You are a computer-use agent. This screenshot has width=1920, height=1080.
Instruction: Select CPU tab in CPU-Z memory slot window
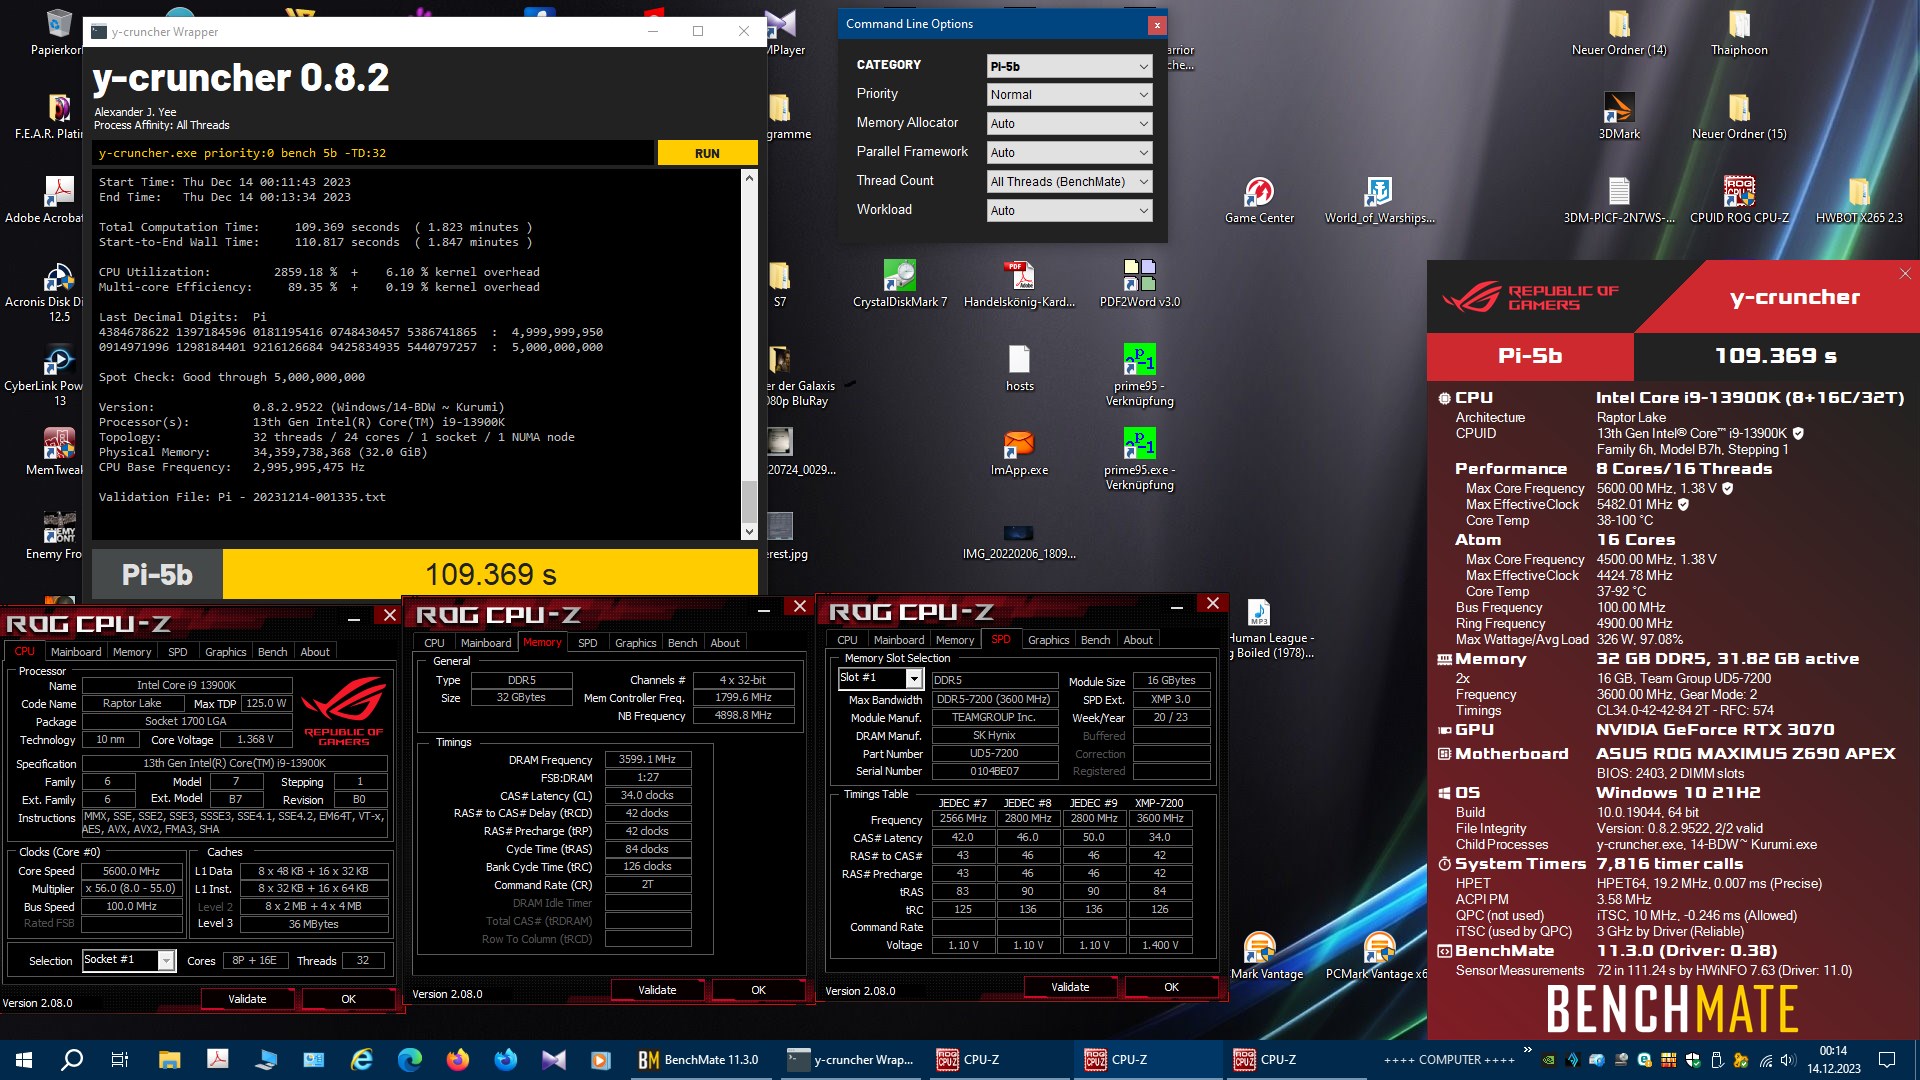point(847,640)
